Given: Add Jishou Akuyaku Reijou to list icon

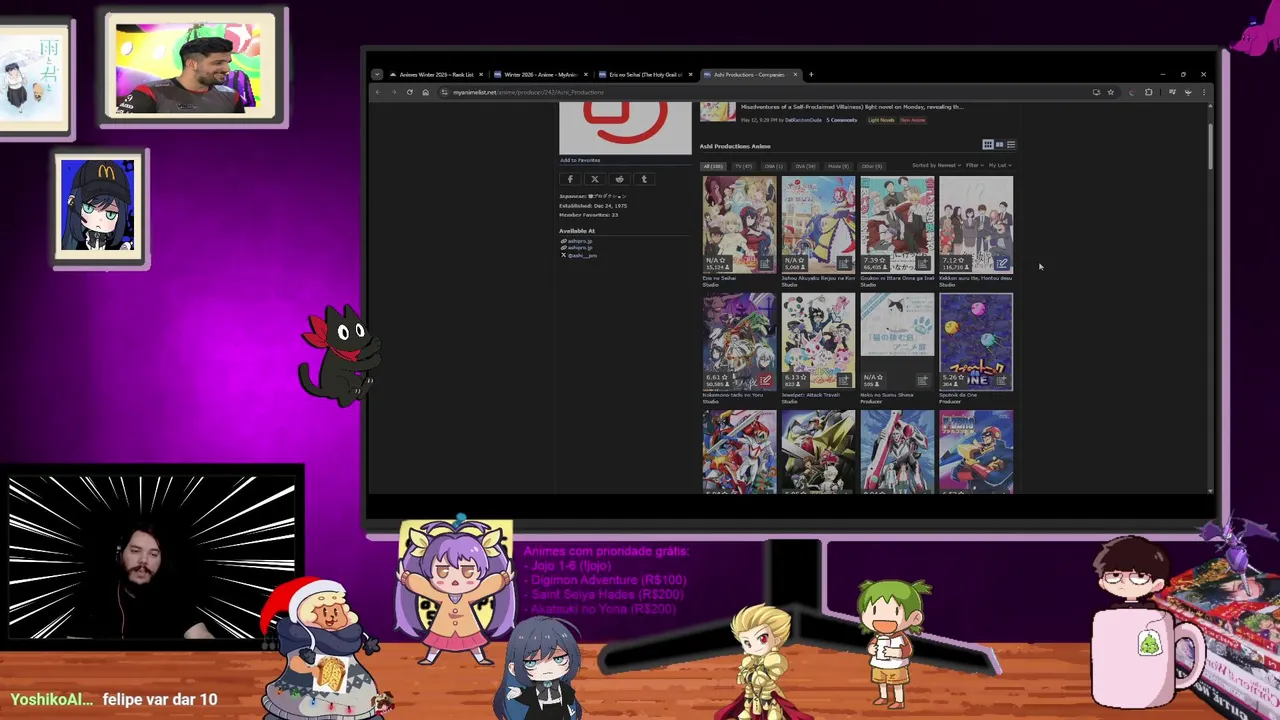Looking at the screenshot, I should click(x=844, y=263).
